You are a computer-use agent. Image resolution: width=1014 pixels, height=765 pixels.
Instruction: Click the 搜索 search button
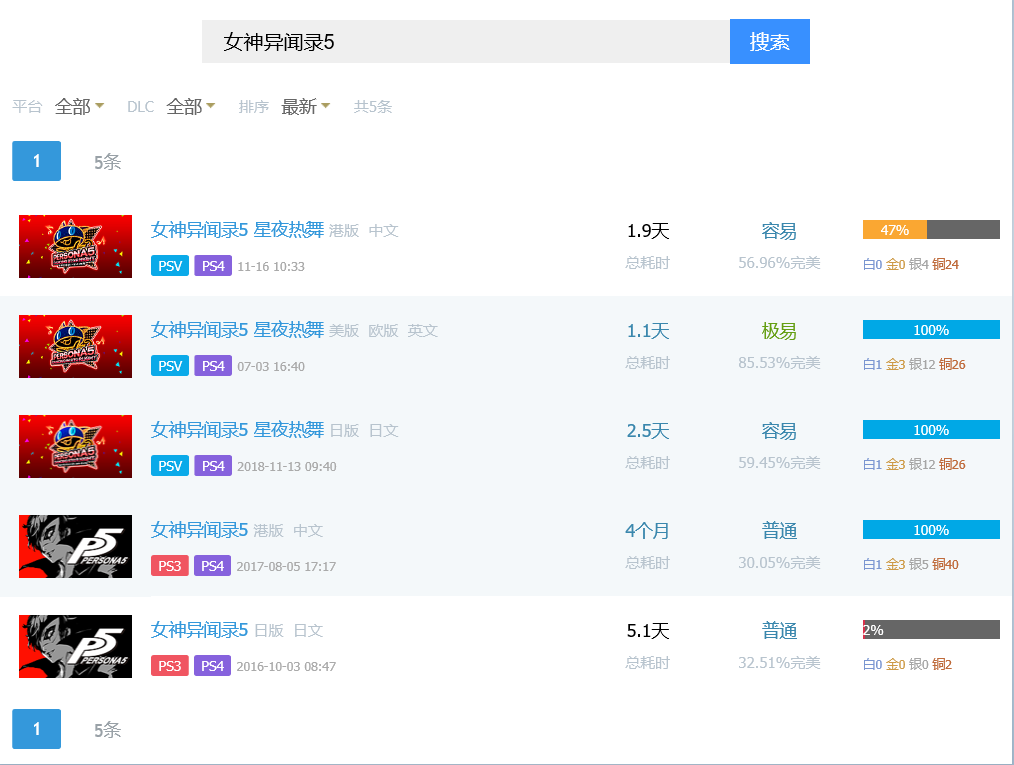click(x=769, y=41)
